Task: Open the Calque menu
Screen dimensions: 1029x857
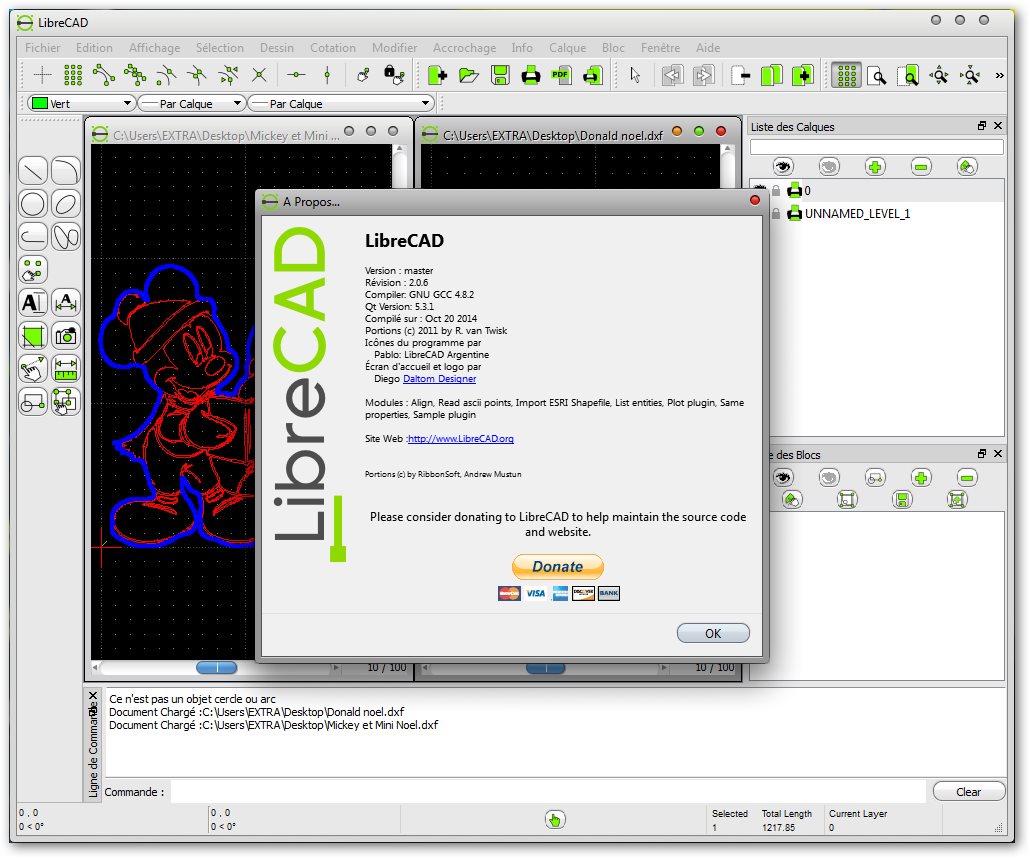Action: point(567,47)
